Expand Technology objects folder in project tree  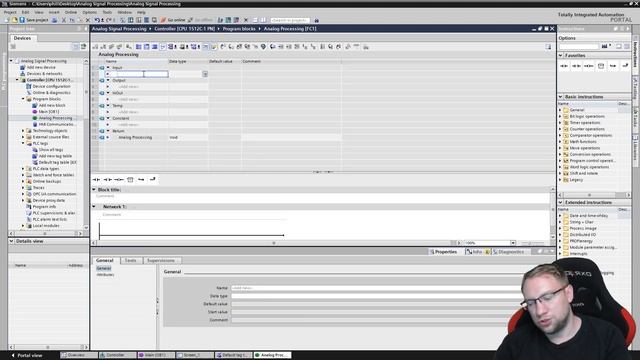click(23, 131)
